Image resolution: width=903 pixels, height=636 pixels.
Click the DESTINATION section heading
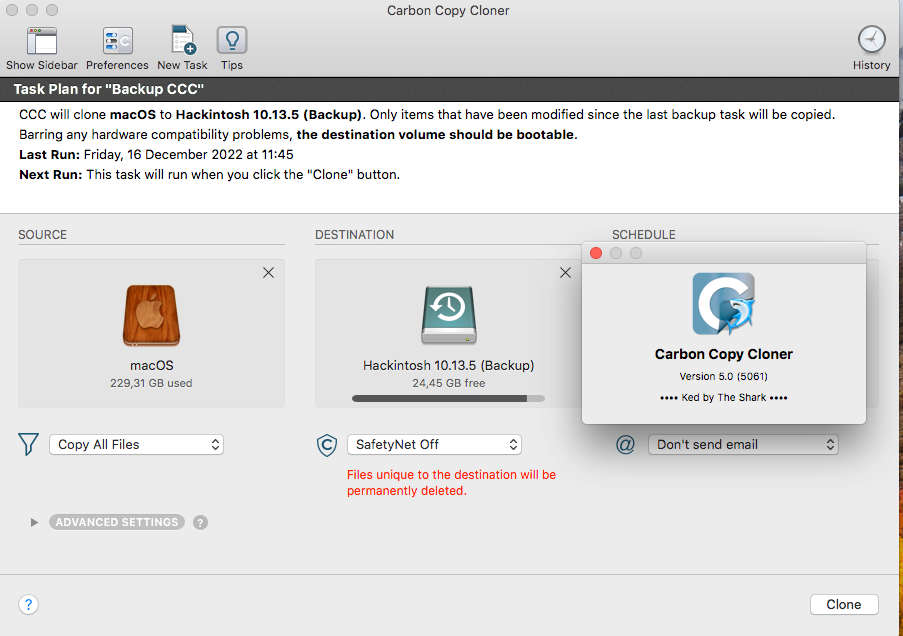[x=354, y=234]
